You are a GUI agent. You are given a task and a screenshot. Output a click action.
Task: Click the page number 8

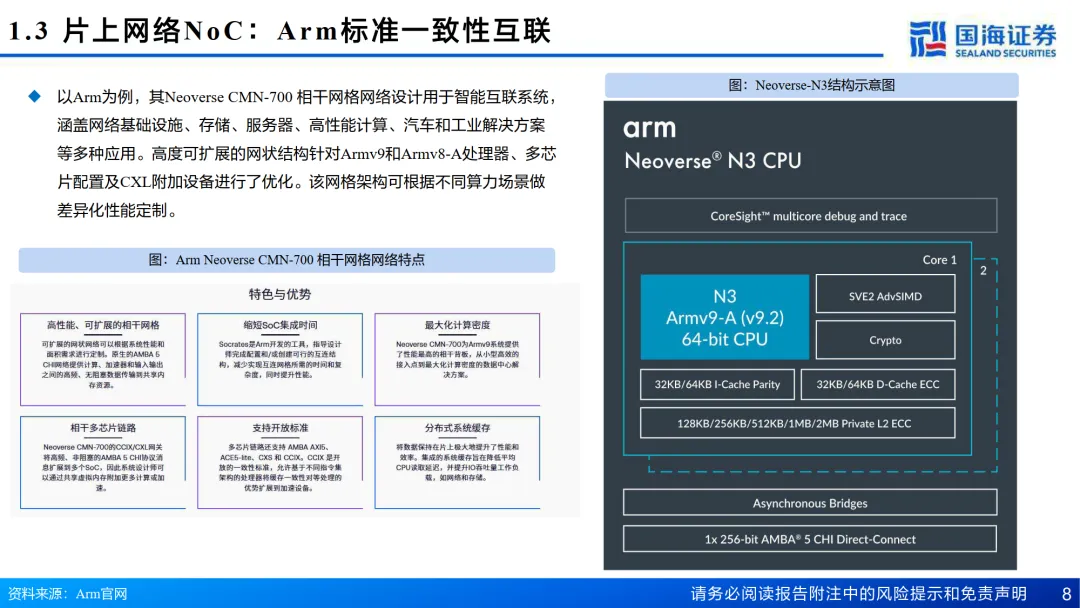(1066, 594)
